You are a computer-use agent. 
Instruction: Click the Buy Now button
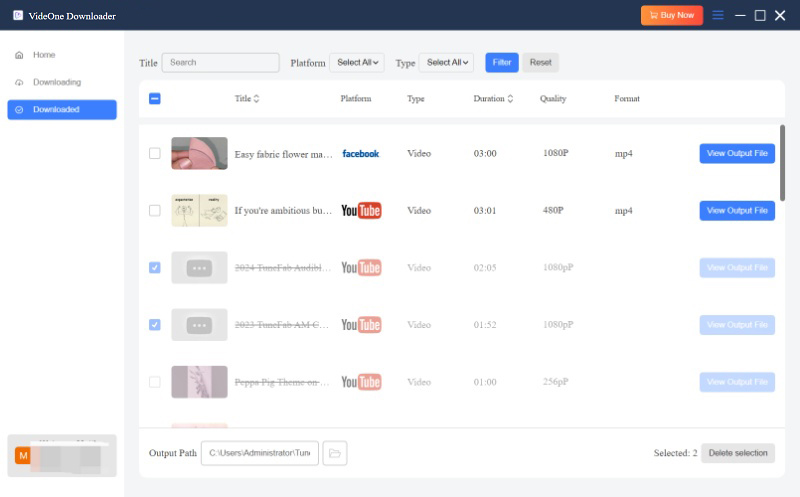coord(672,15)
